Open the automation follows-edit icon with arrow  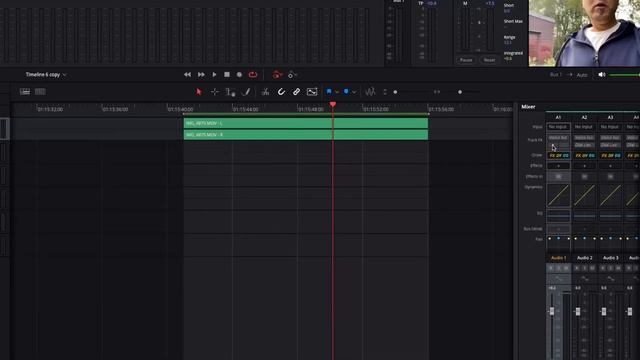tap(292, 75)
